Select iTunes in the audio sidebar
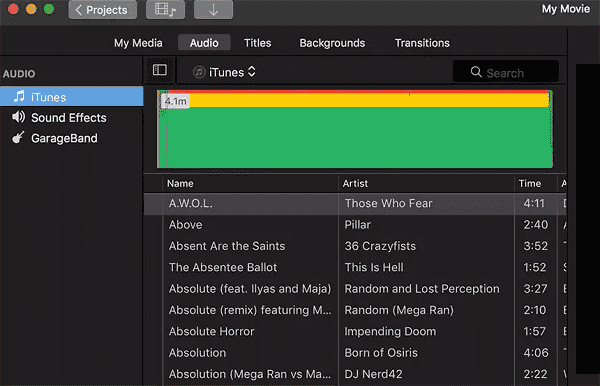Viewport: 600px width, 386px height. pyautogui.click(x=72, y=96)
